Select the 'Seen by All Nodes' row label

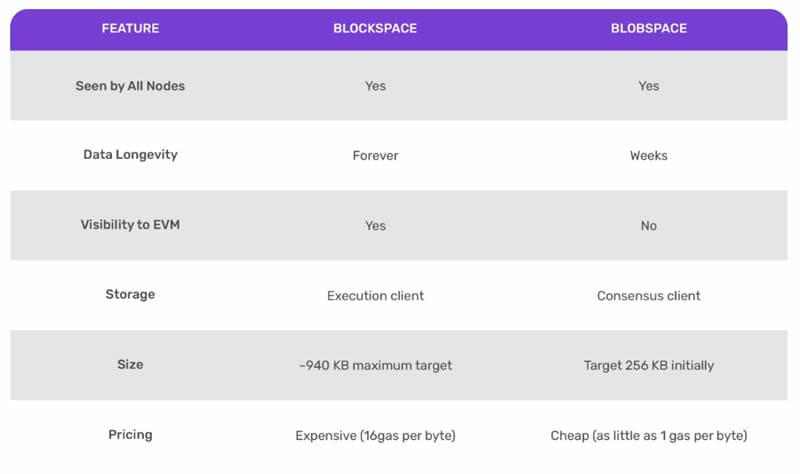pyautogui.click(x=130, y=86)
